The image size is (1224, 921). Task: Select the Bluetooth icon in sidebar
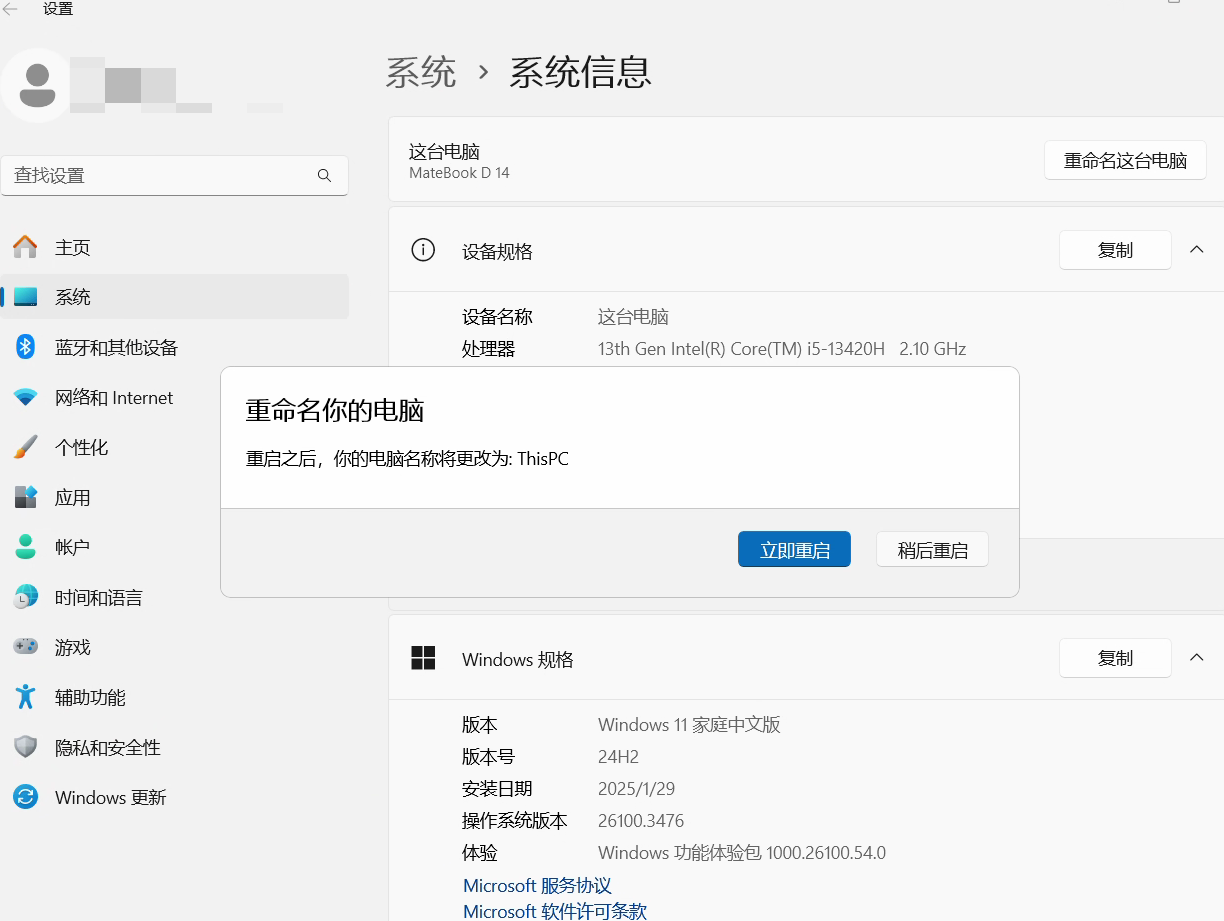coord(25,347)
